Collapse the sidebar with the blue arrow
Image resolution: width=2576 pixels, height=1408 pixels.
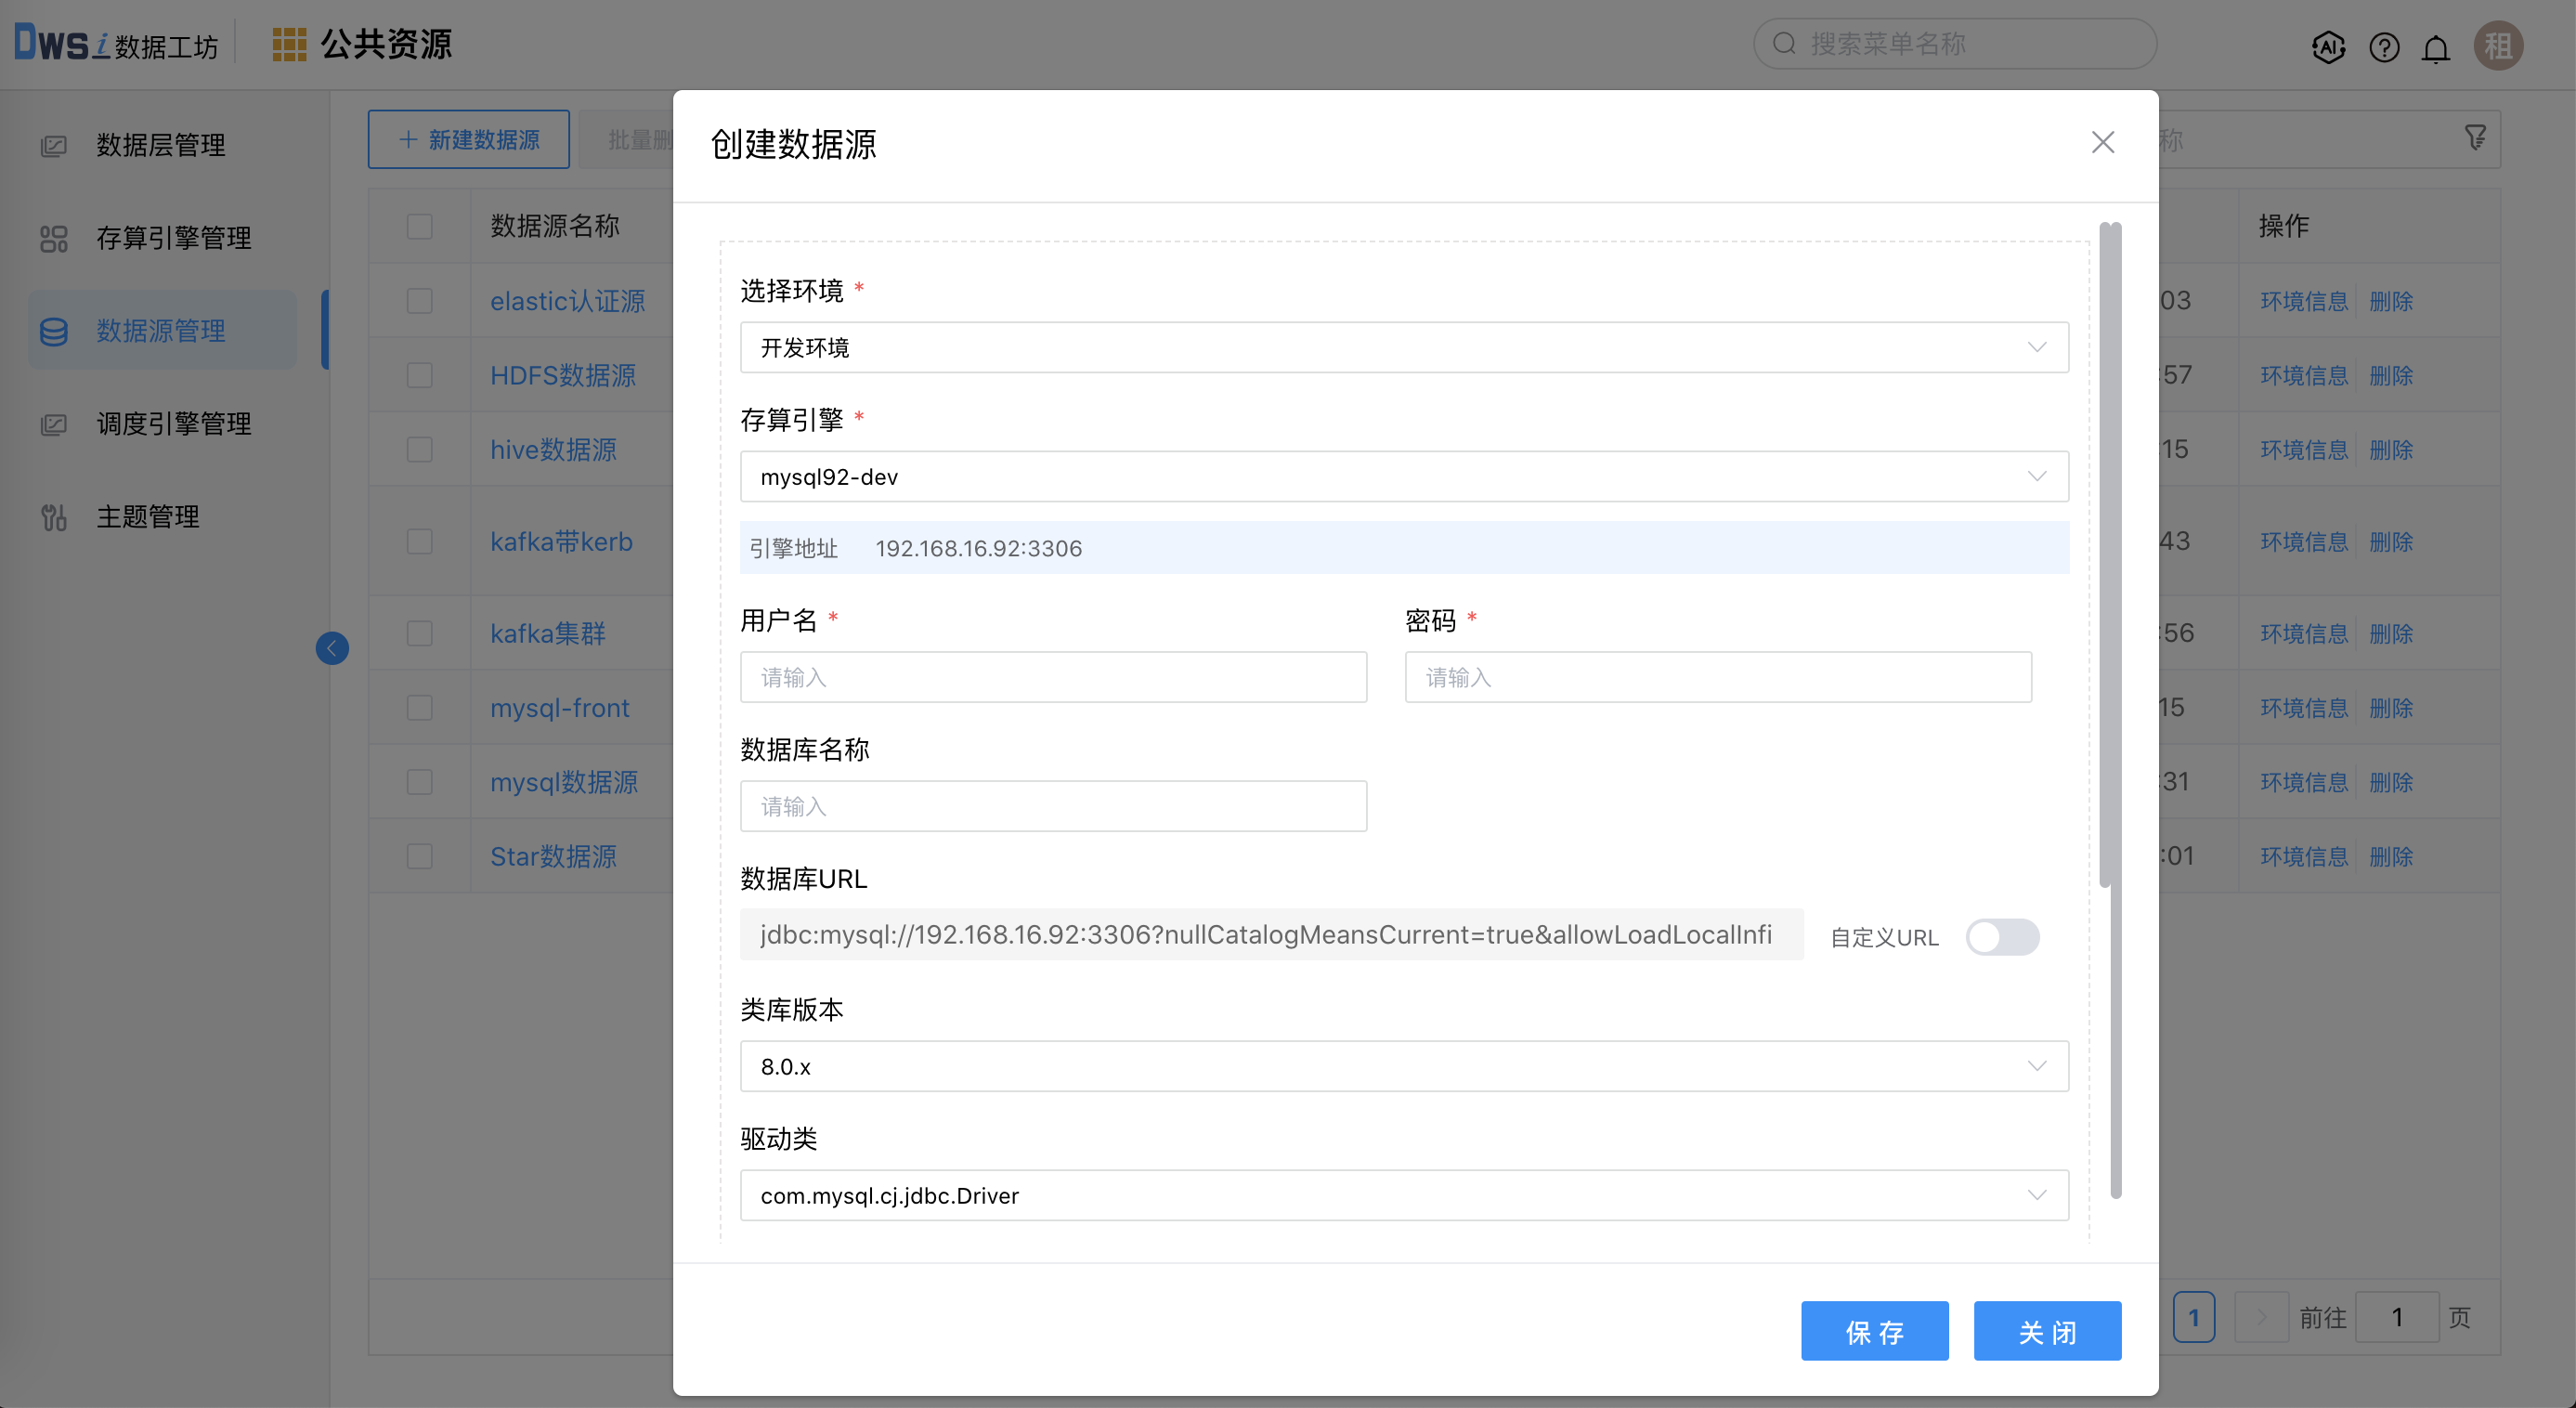(x=332, y=648)
